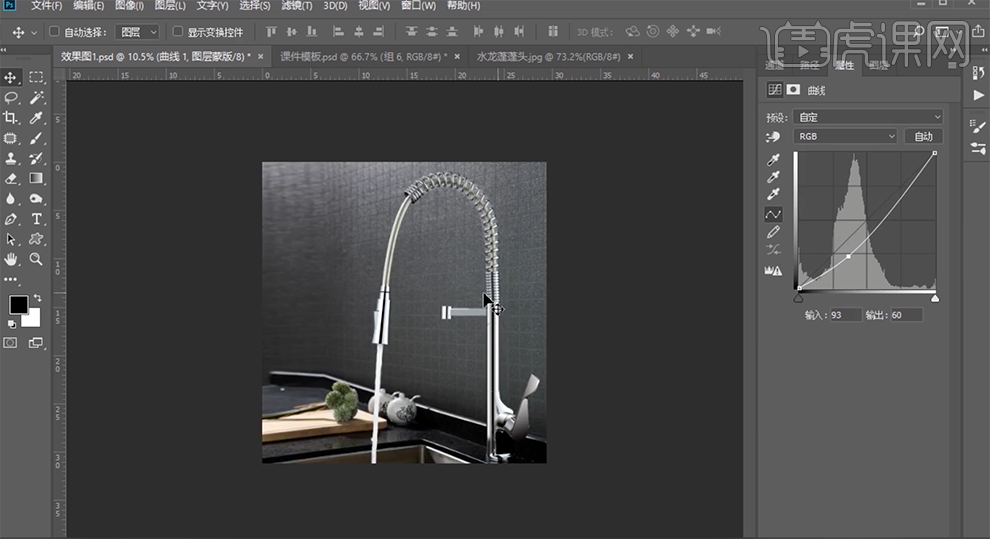Open the 窗口(W) menu
The height and width of the screenshot is (539, 990).
click(419, 6)
